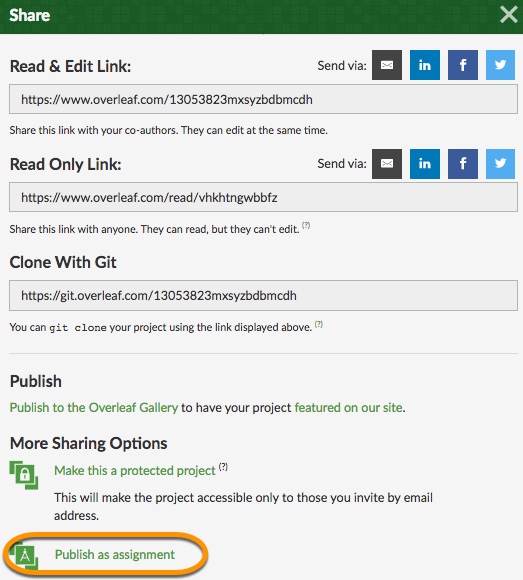
Task: Open help mark beside read-only link description
Action: tap(306, 225)
